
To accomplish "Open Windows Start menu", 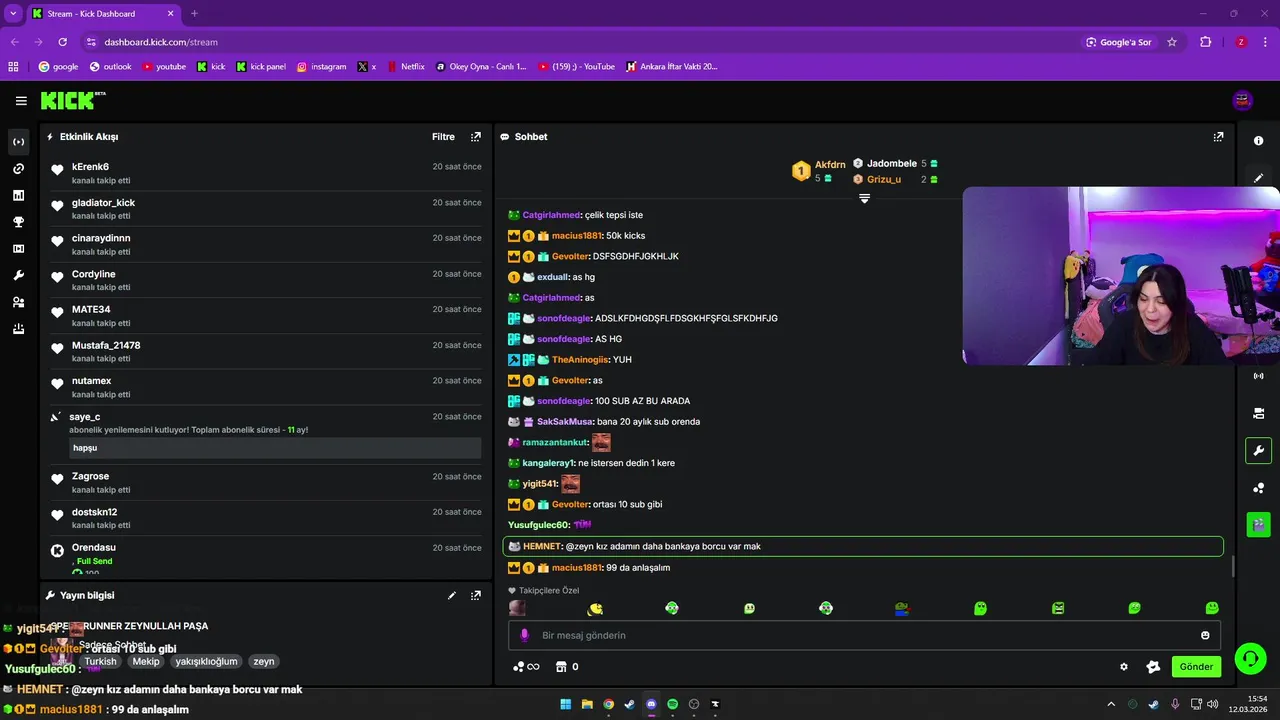I will pyautogui.click(x=565, y=704).
